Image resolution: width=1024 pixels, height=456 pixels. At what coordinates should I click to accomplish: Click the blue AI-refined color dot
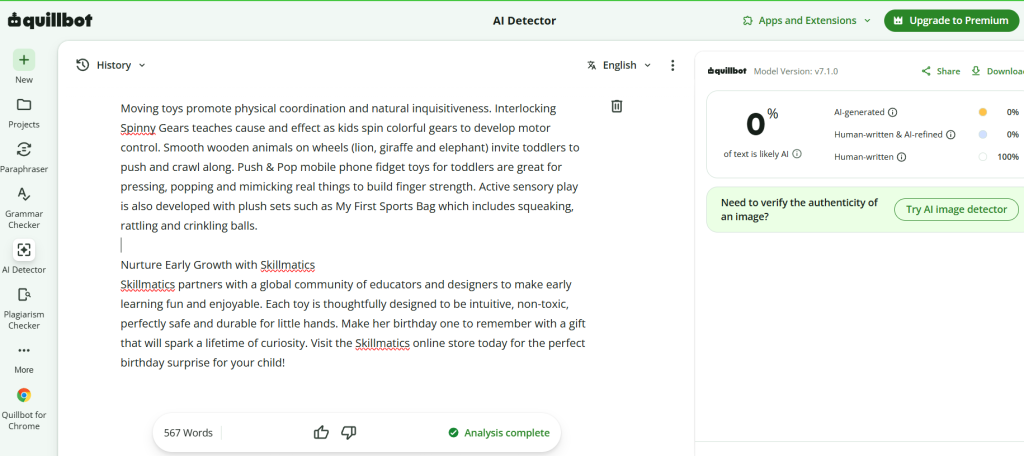click(x=983, y=135)
